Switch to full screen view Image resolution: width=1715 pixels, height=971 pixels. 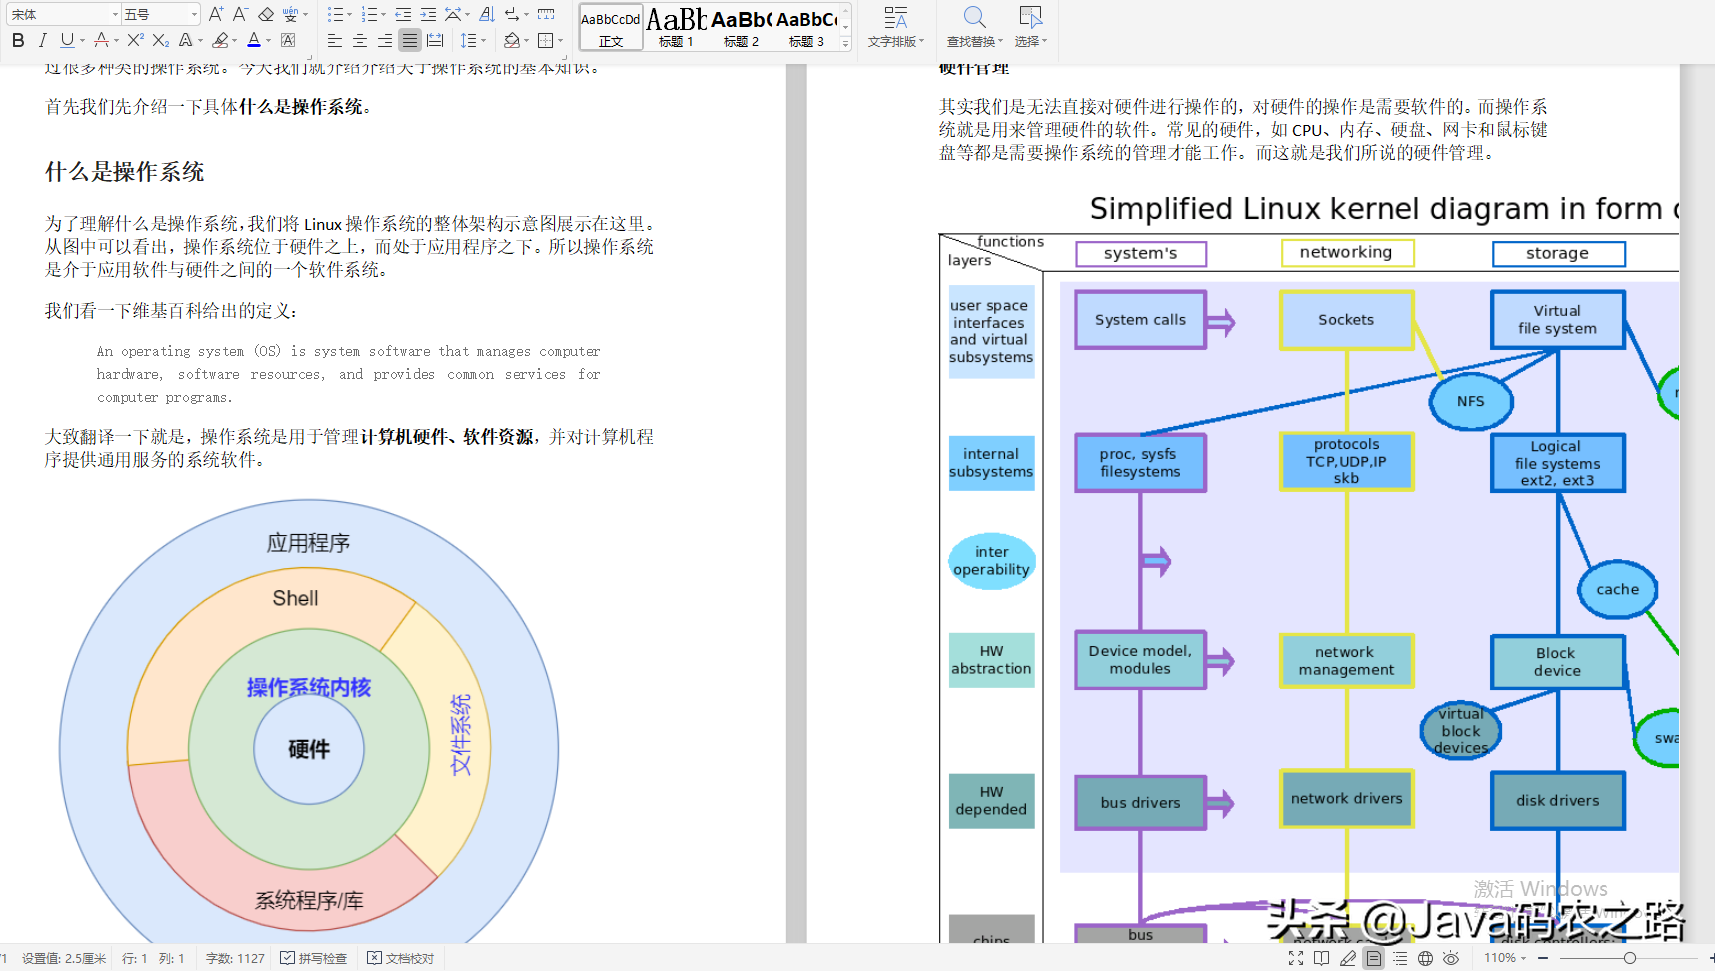(1296, 958)
